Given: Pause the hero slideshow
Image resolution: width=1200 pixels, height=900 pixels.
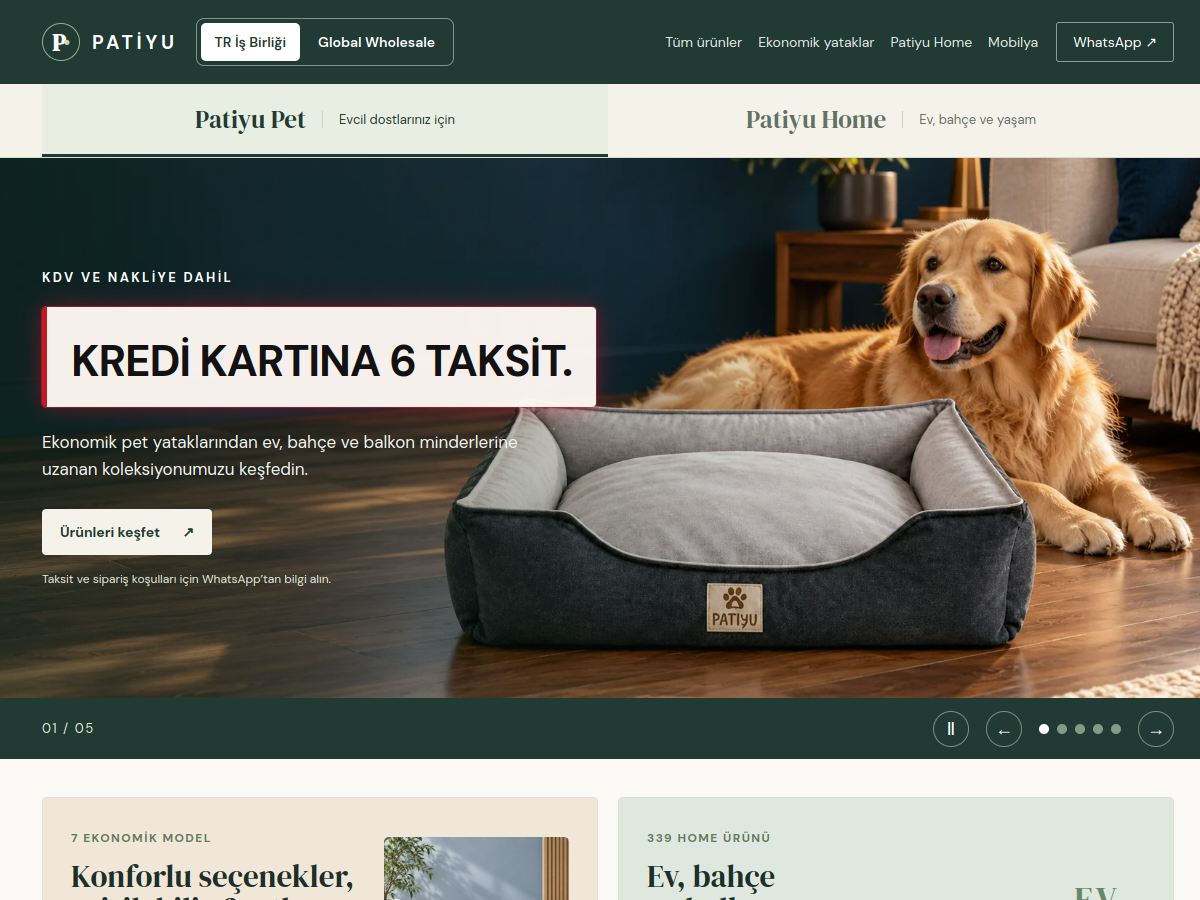Looking at the screenshot, I should coord(951,729).
